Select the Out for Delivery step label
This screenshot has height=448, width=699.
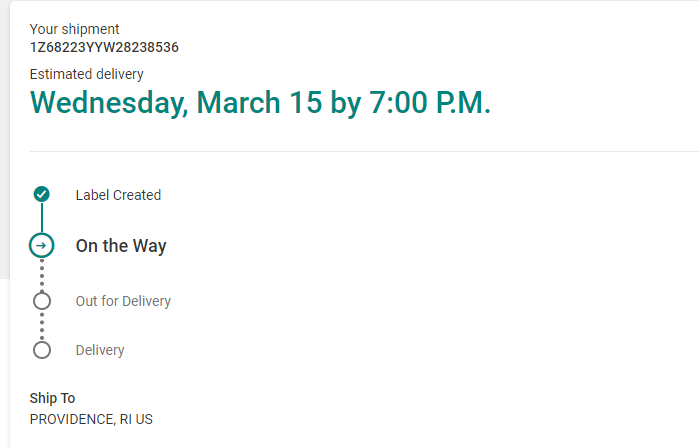[x=123, y=301]
